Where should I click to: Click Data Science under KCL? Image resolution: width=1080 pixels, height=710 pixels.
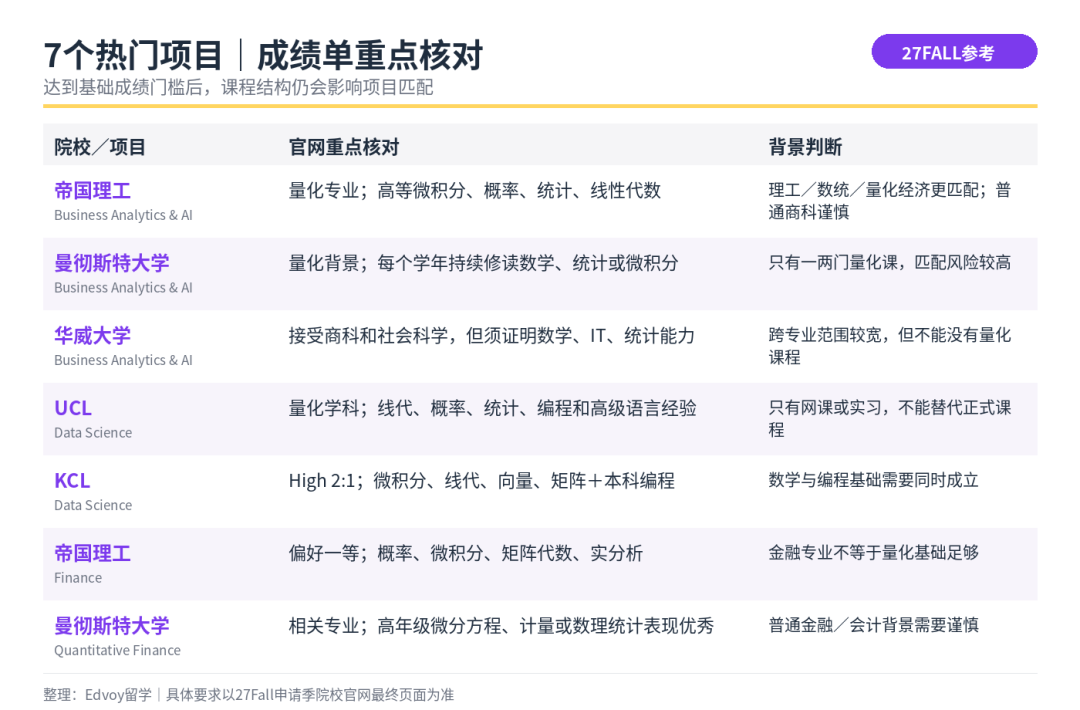(x=93, y=505)
